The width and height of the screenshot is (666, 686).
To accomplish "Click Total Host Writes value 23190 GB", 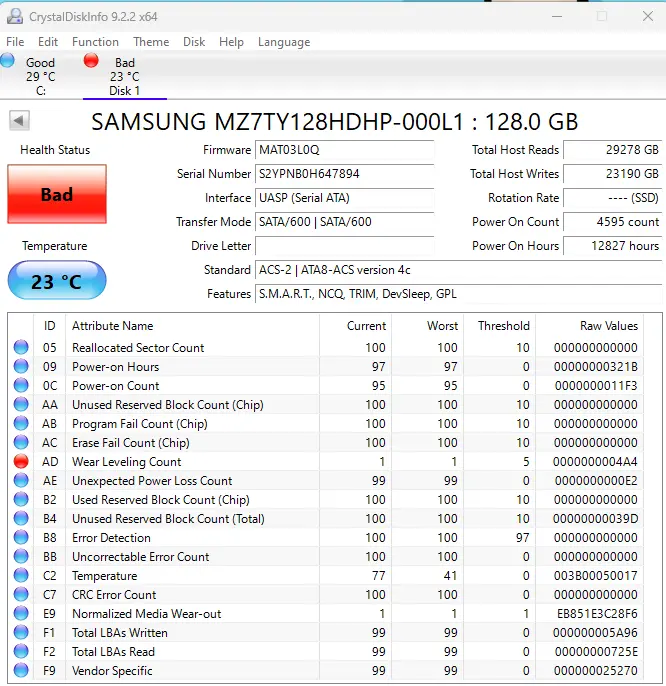I will (x=613, y=174).
